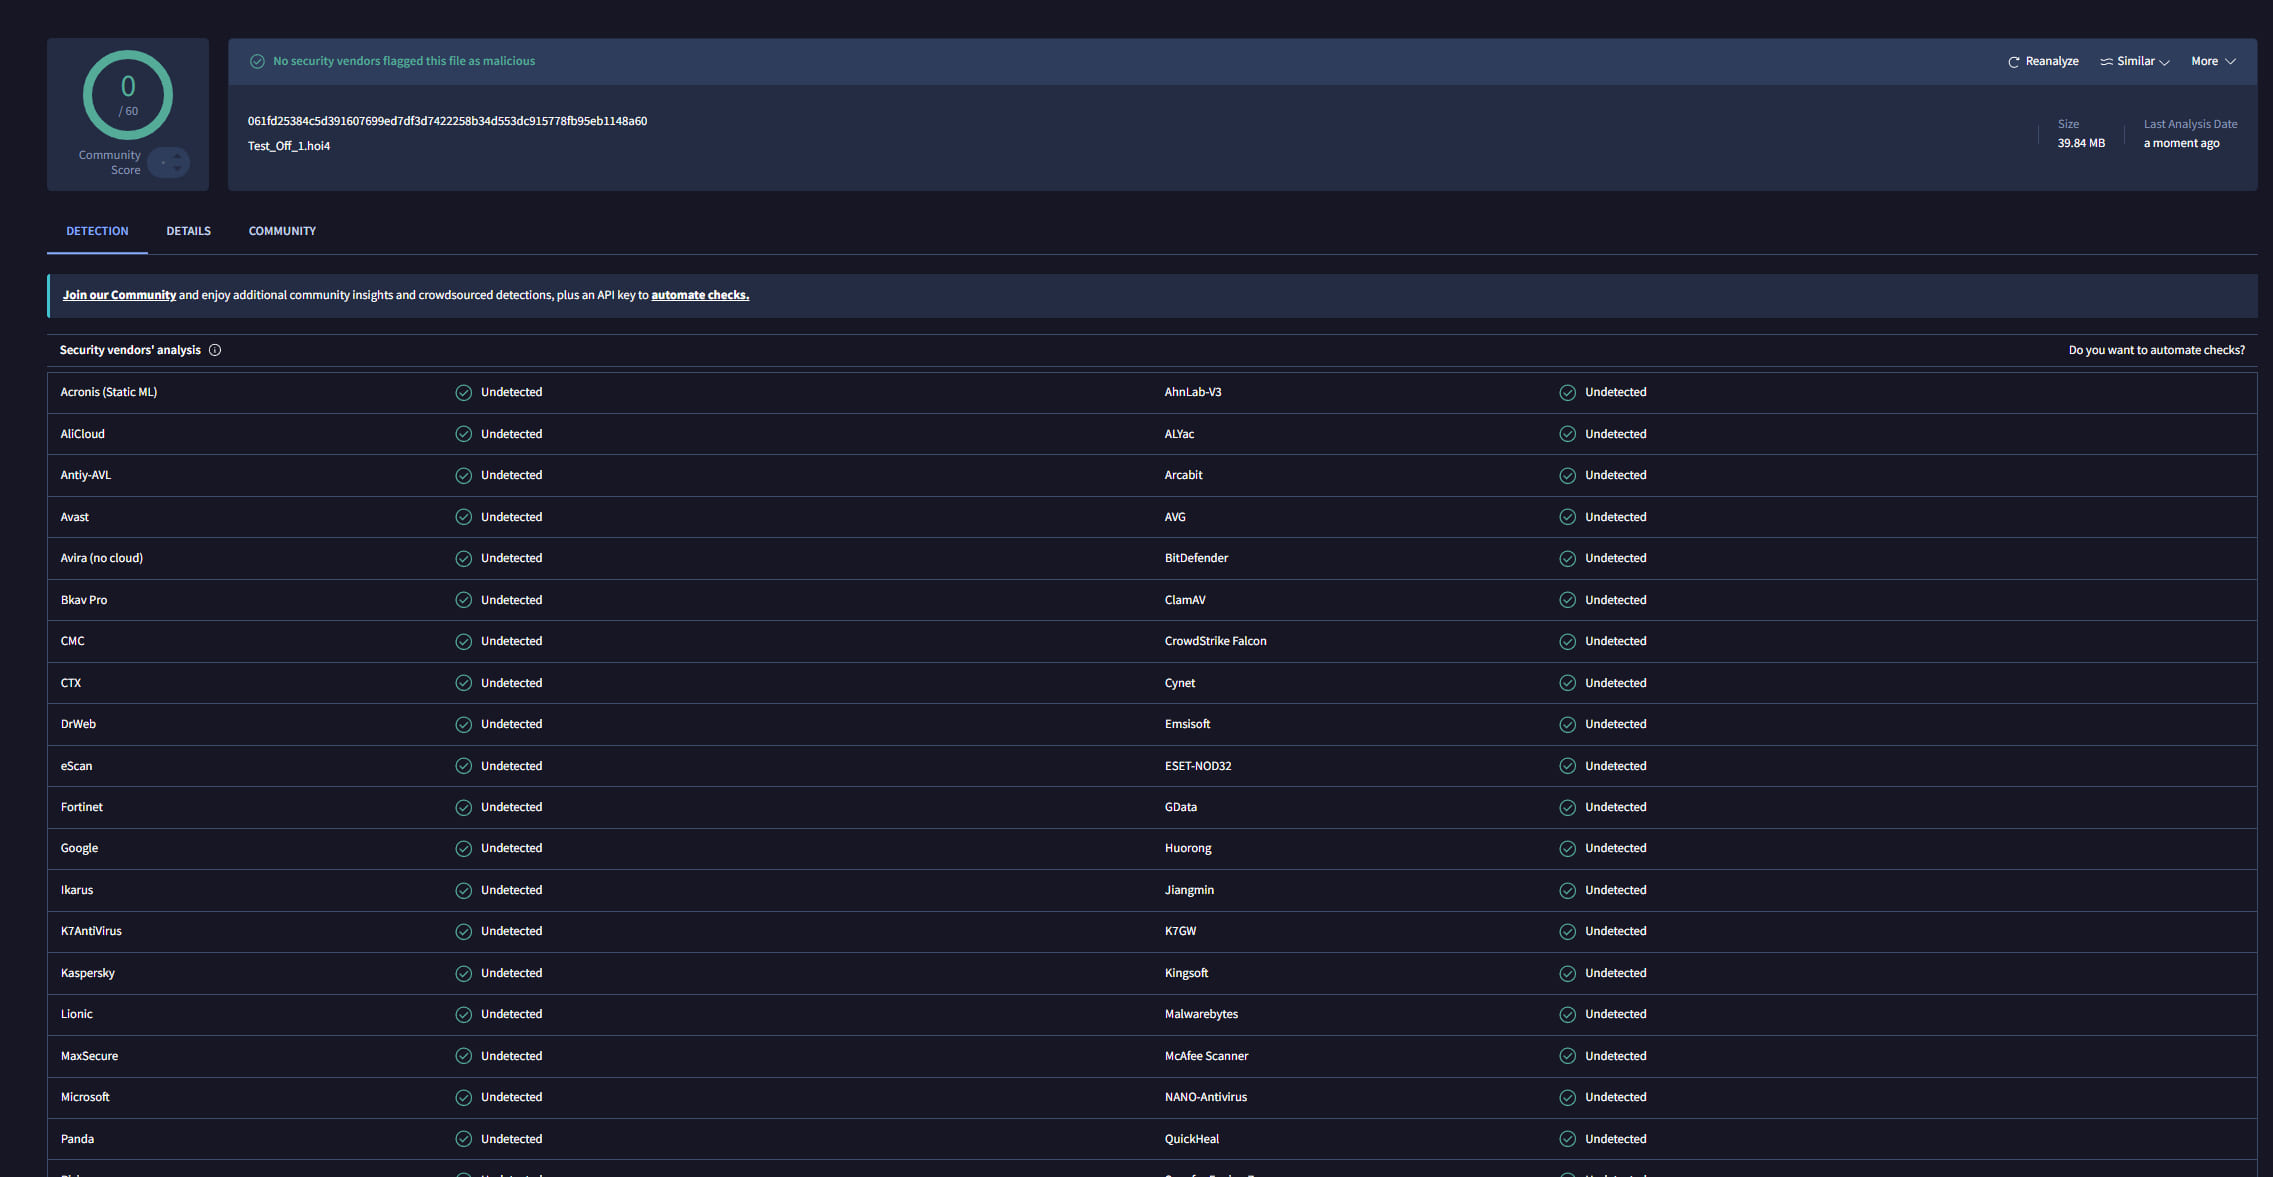Select the Emsisoft vendor name
Screen dimensions: 2273x1177
pos(1187,724)
